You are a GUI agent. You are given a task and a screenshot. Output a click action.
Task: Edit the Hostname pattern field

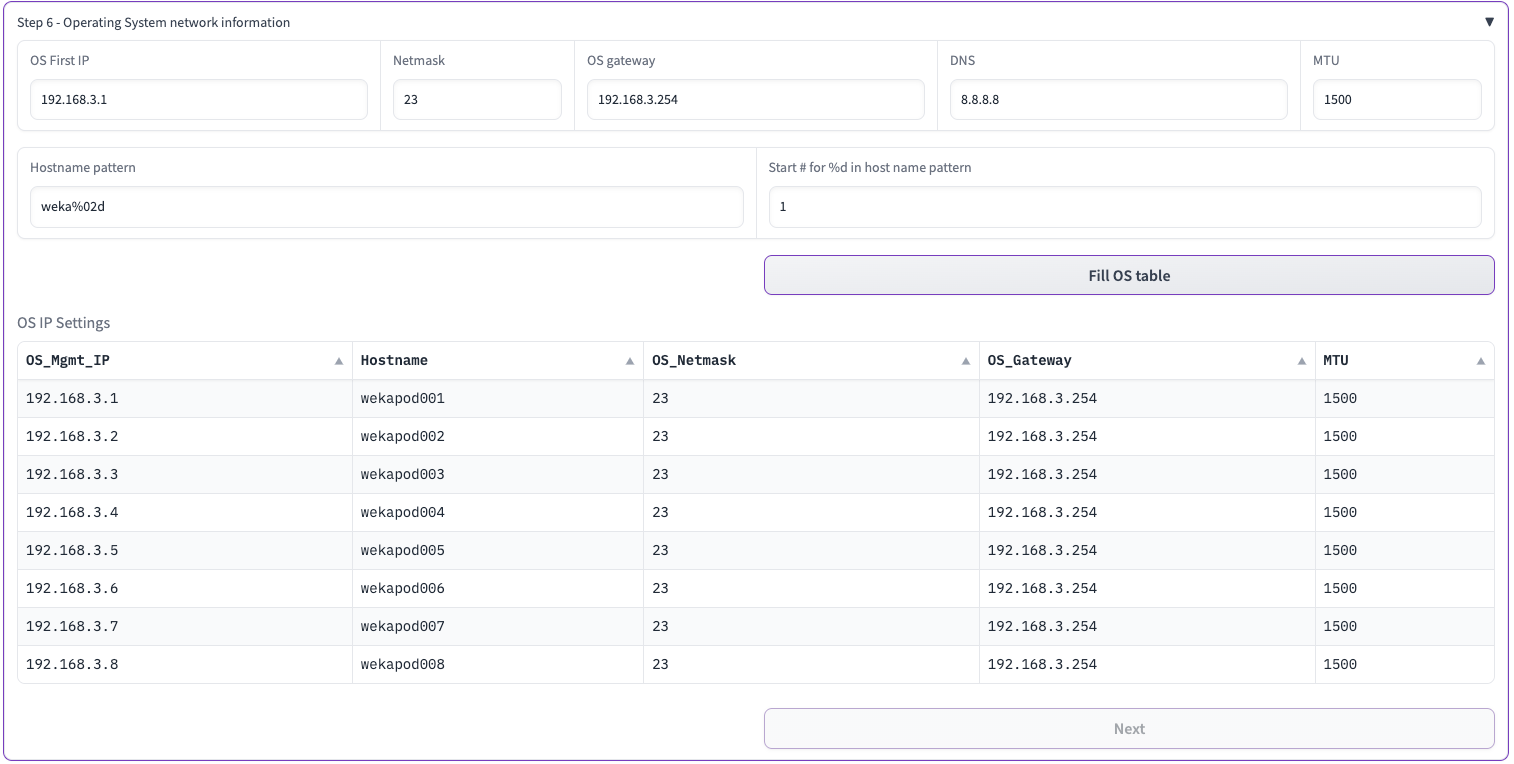pos(386,207)
